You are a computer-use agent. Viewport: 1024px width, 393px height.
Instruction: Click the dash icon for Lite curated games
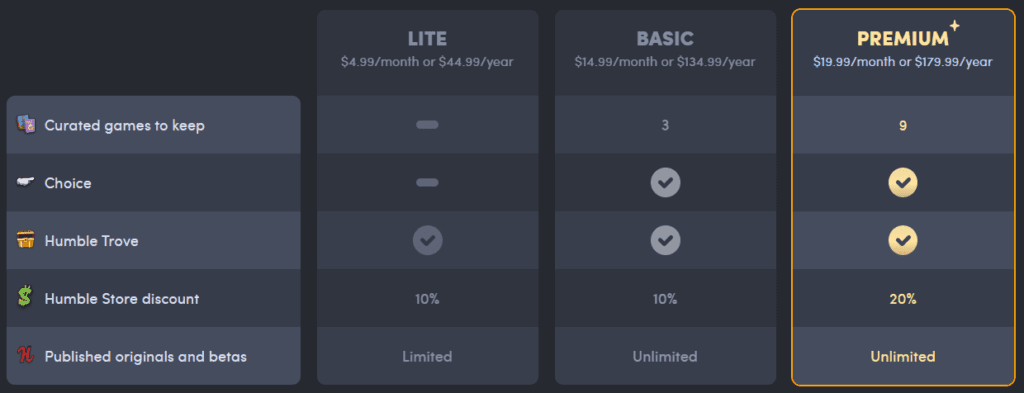pyautogui.click(x=427, y=125)
